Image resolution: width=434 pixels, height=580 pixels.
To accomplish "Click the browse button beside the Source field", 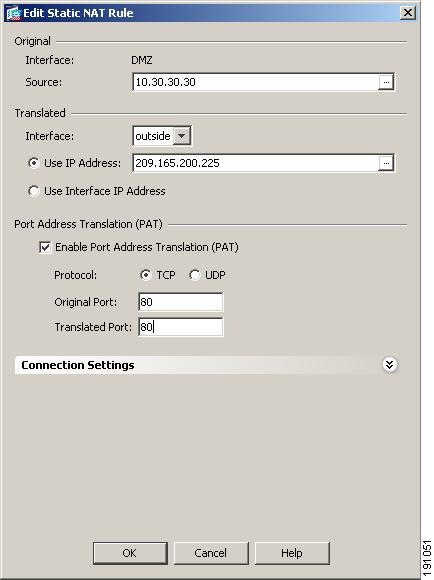I will click(x=386, y=82).
